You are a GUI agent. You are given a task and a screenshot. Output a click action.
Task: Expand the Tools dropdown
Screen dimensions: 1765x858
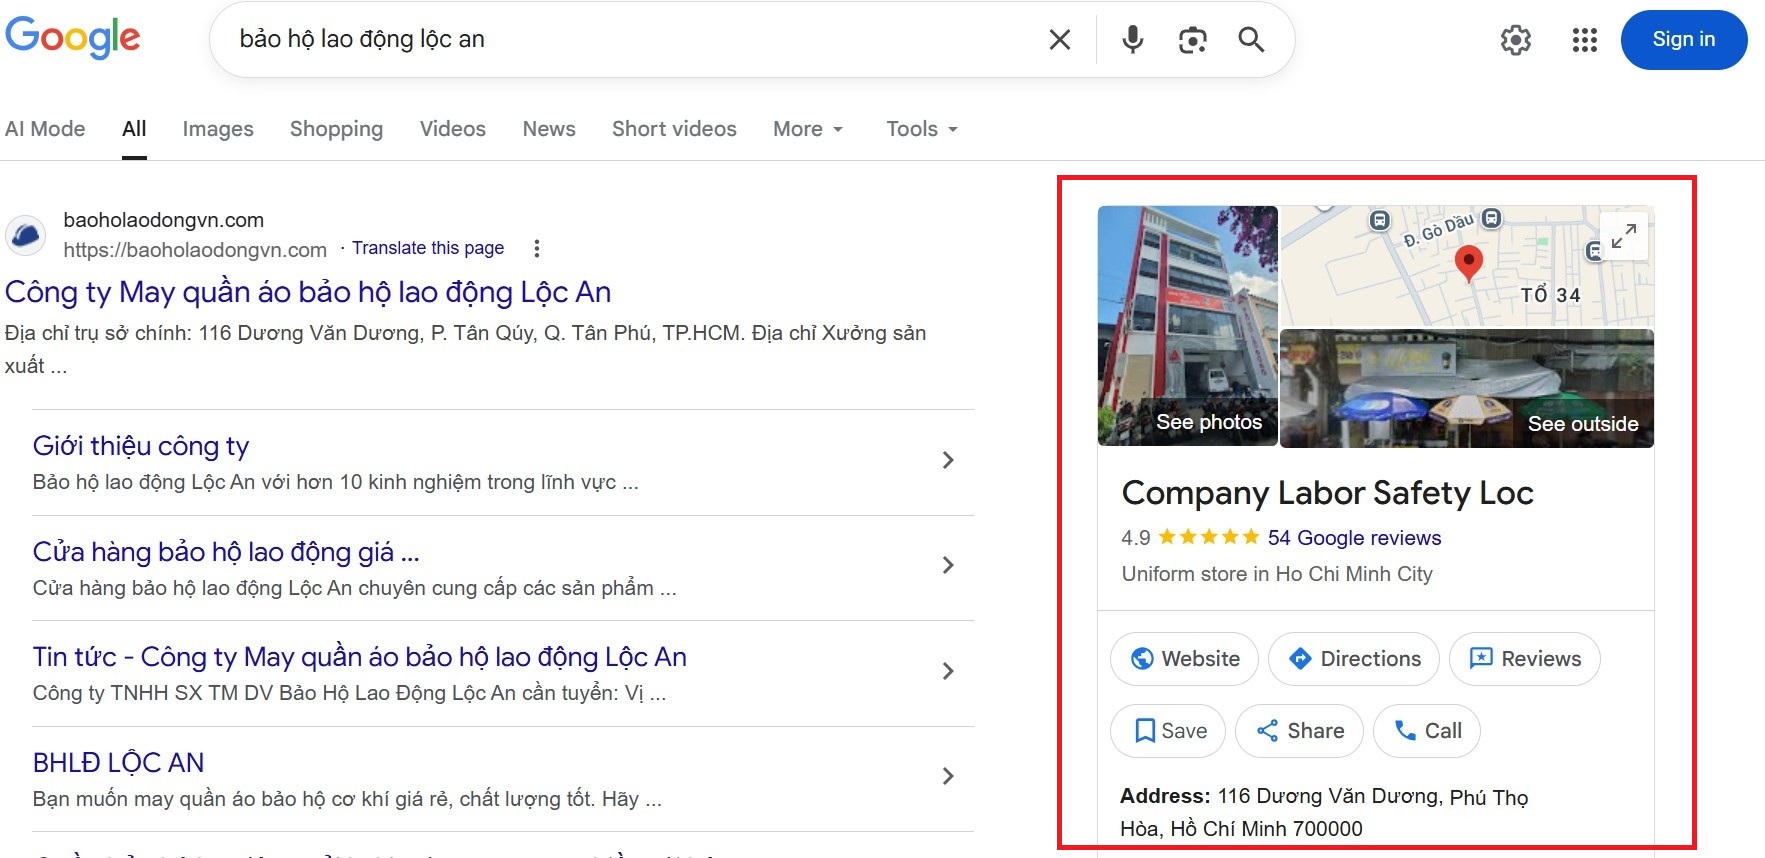[922, 129]
